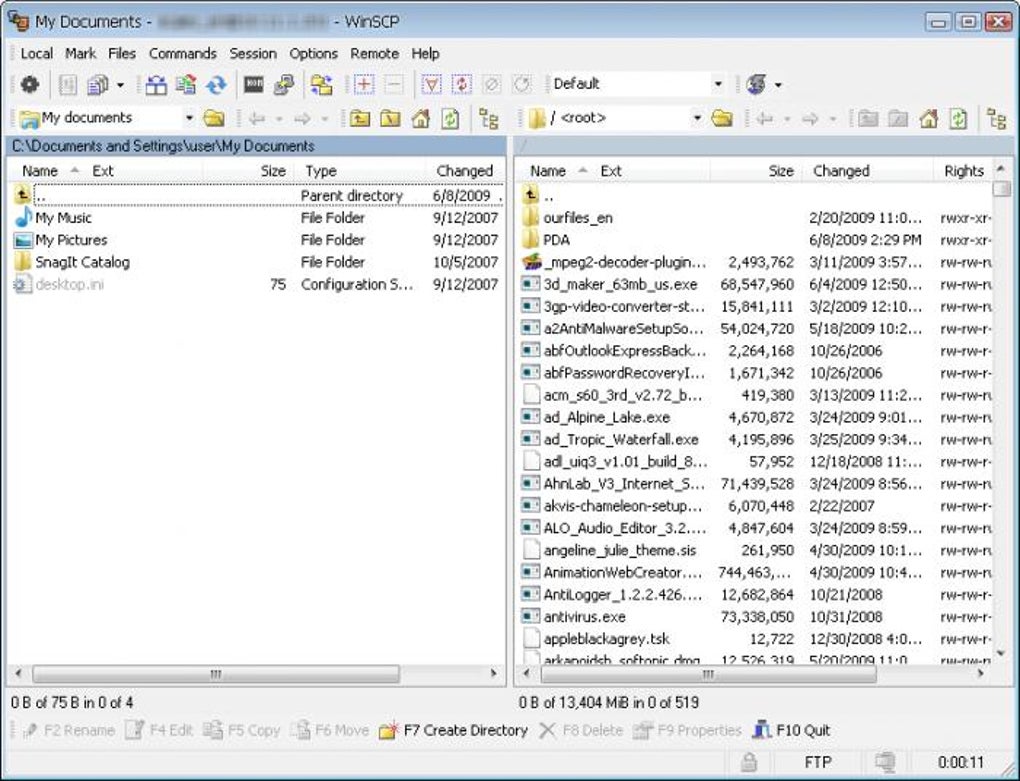Open Preferences via the gear icon
The height and width of the screenshot is (781, 1020).
30,85
